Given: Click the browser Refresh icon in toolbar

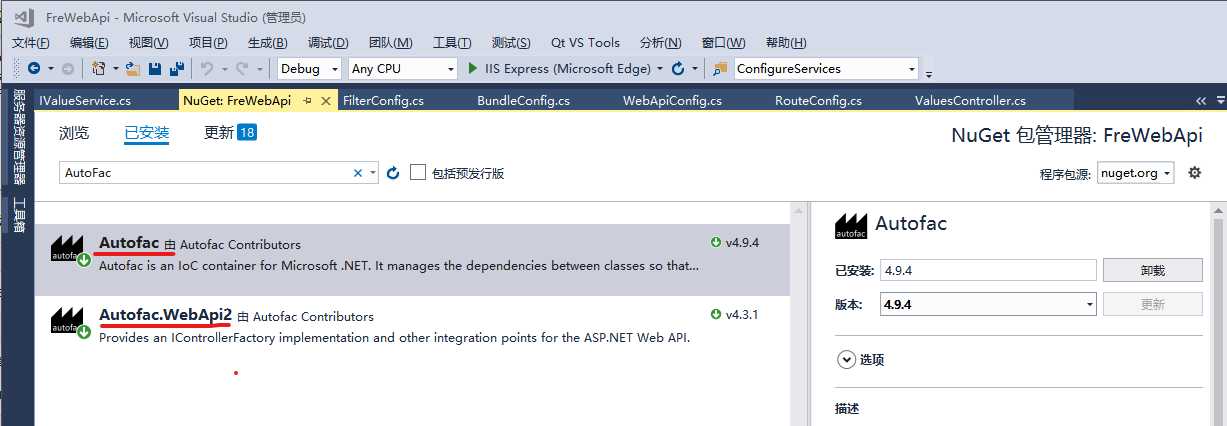Looking at the screenshot, I should pyautogui.click(x=679, y=69).
